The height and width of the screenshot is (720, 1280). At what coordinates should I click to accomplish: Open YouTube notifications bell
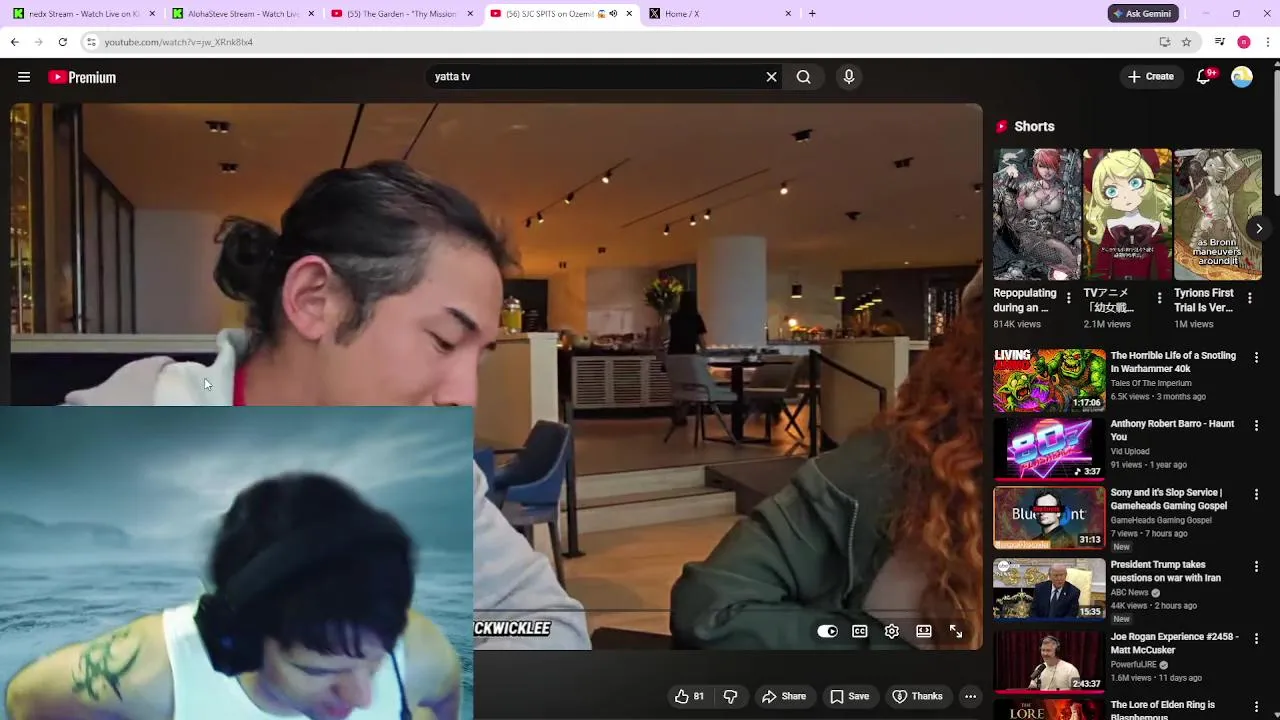(1204, 77)
